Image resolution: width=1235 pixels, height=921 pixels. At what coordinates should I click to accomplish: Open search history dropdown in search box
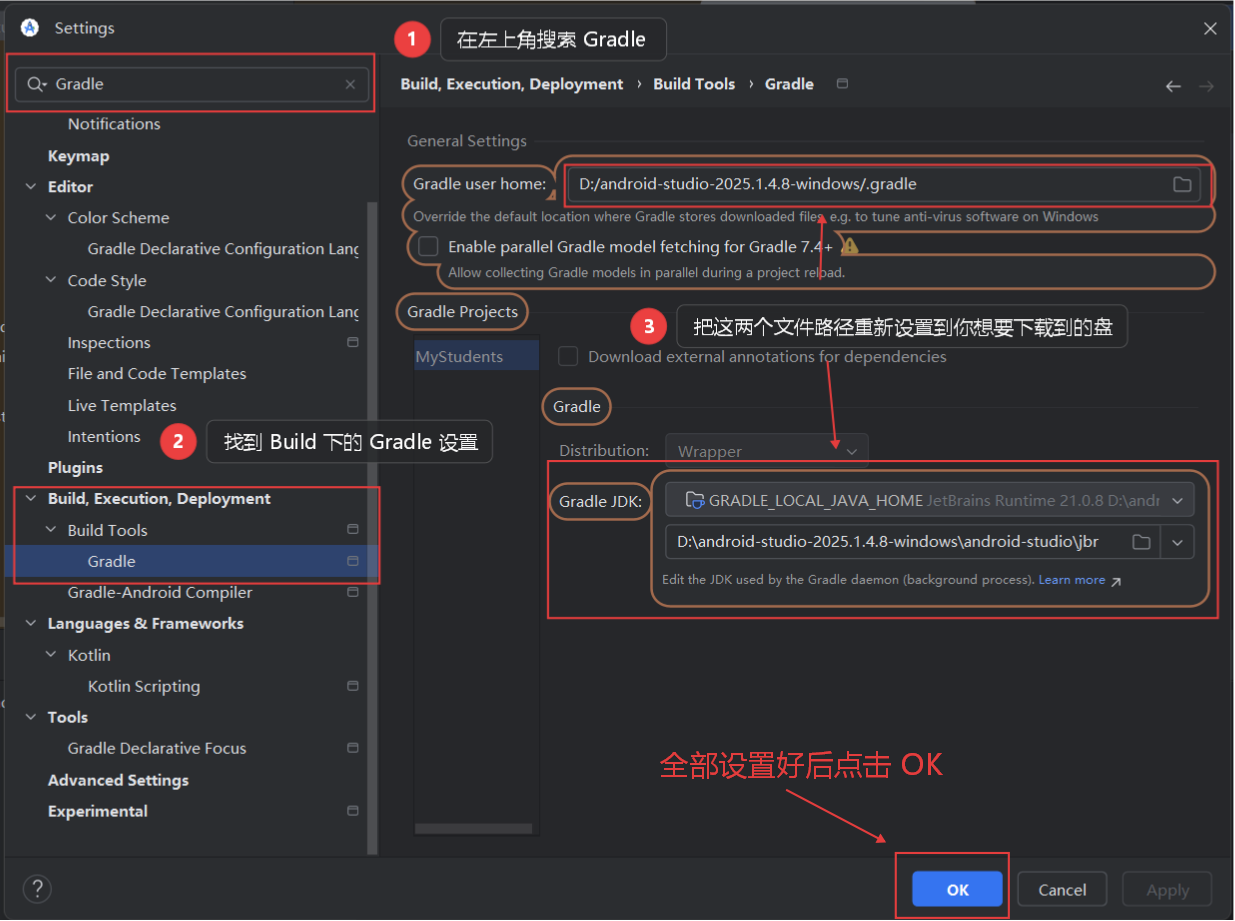tap(45, 86)
